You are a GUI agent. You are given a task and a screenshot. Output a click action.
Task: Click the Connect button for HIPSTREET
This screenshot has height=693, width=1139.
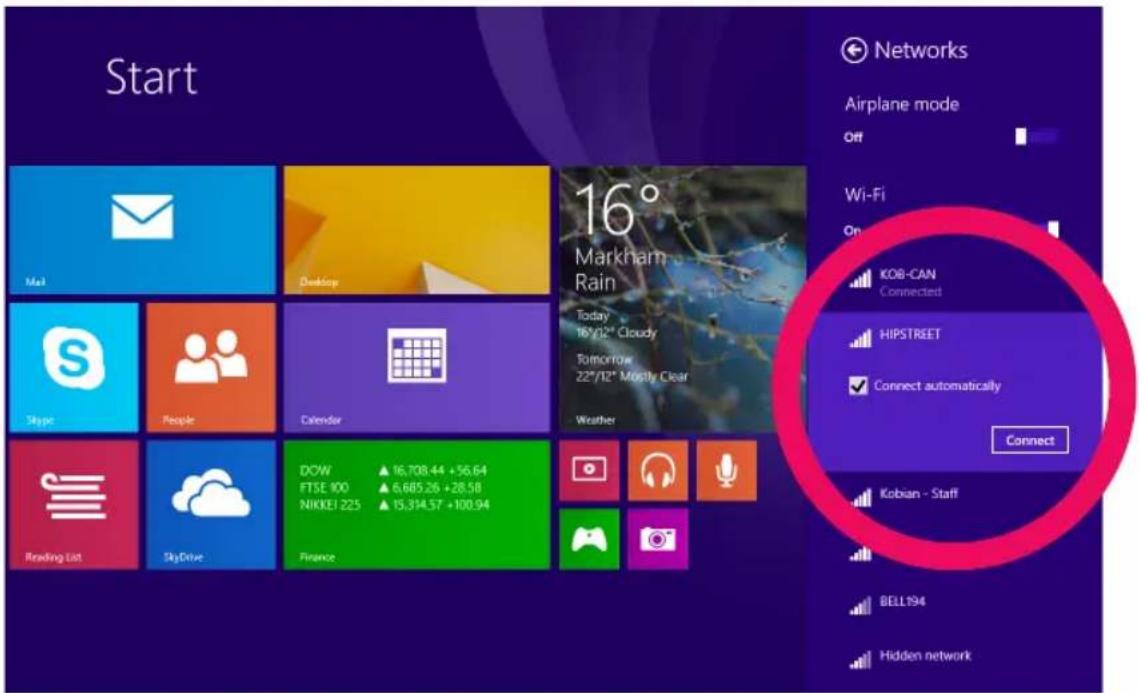tap(1029, 440)
